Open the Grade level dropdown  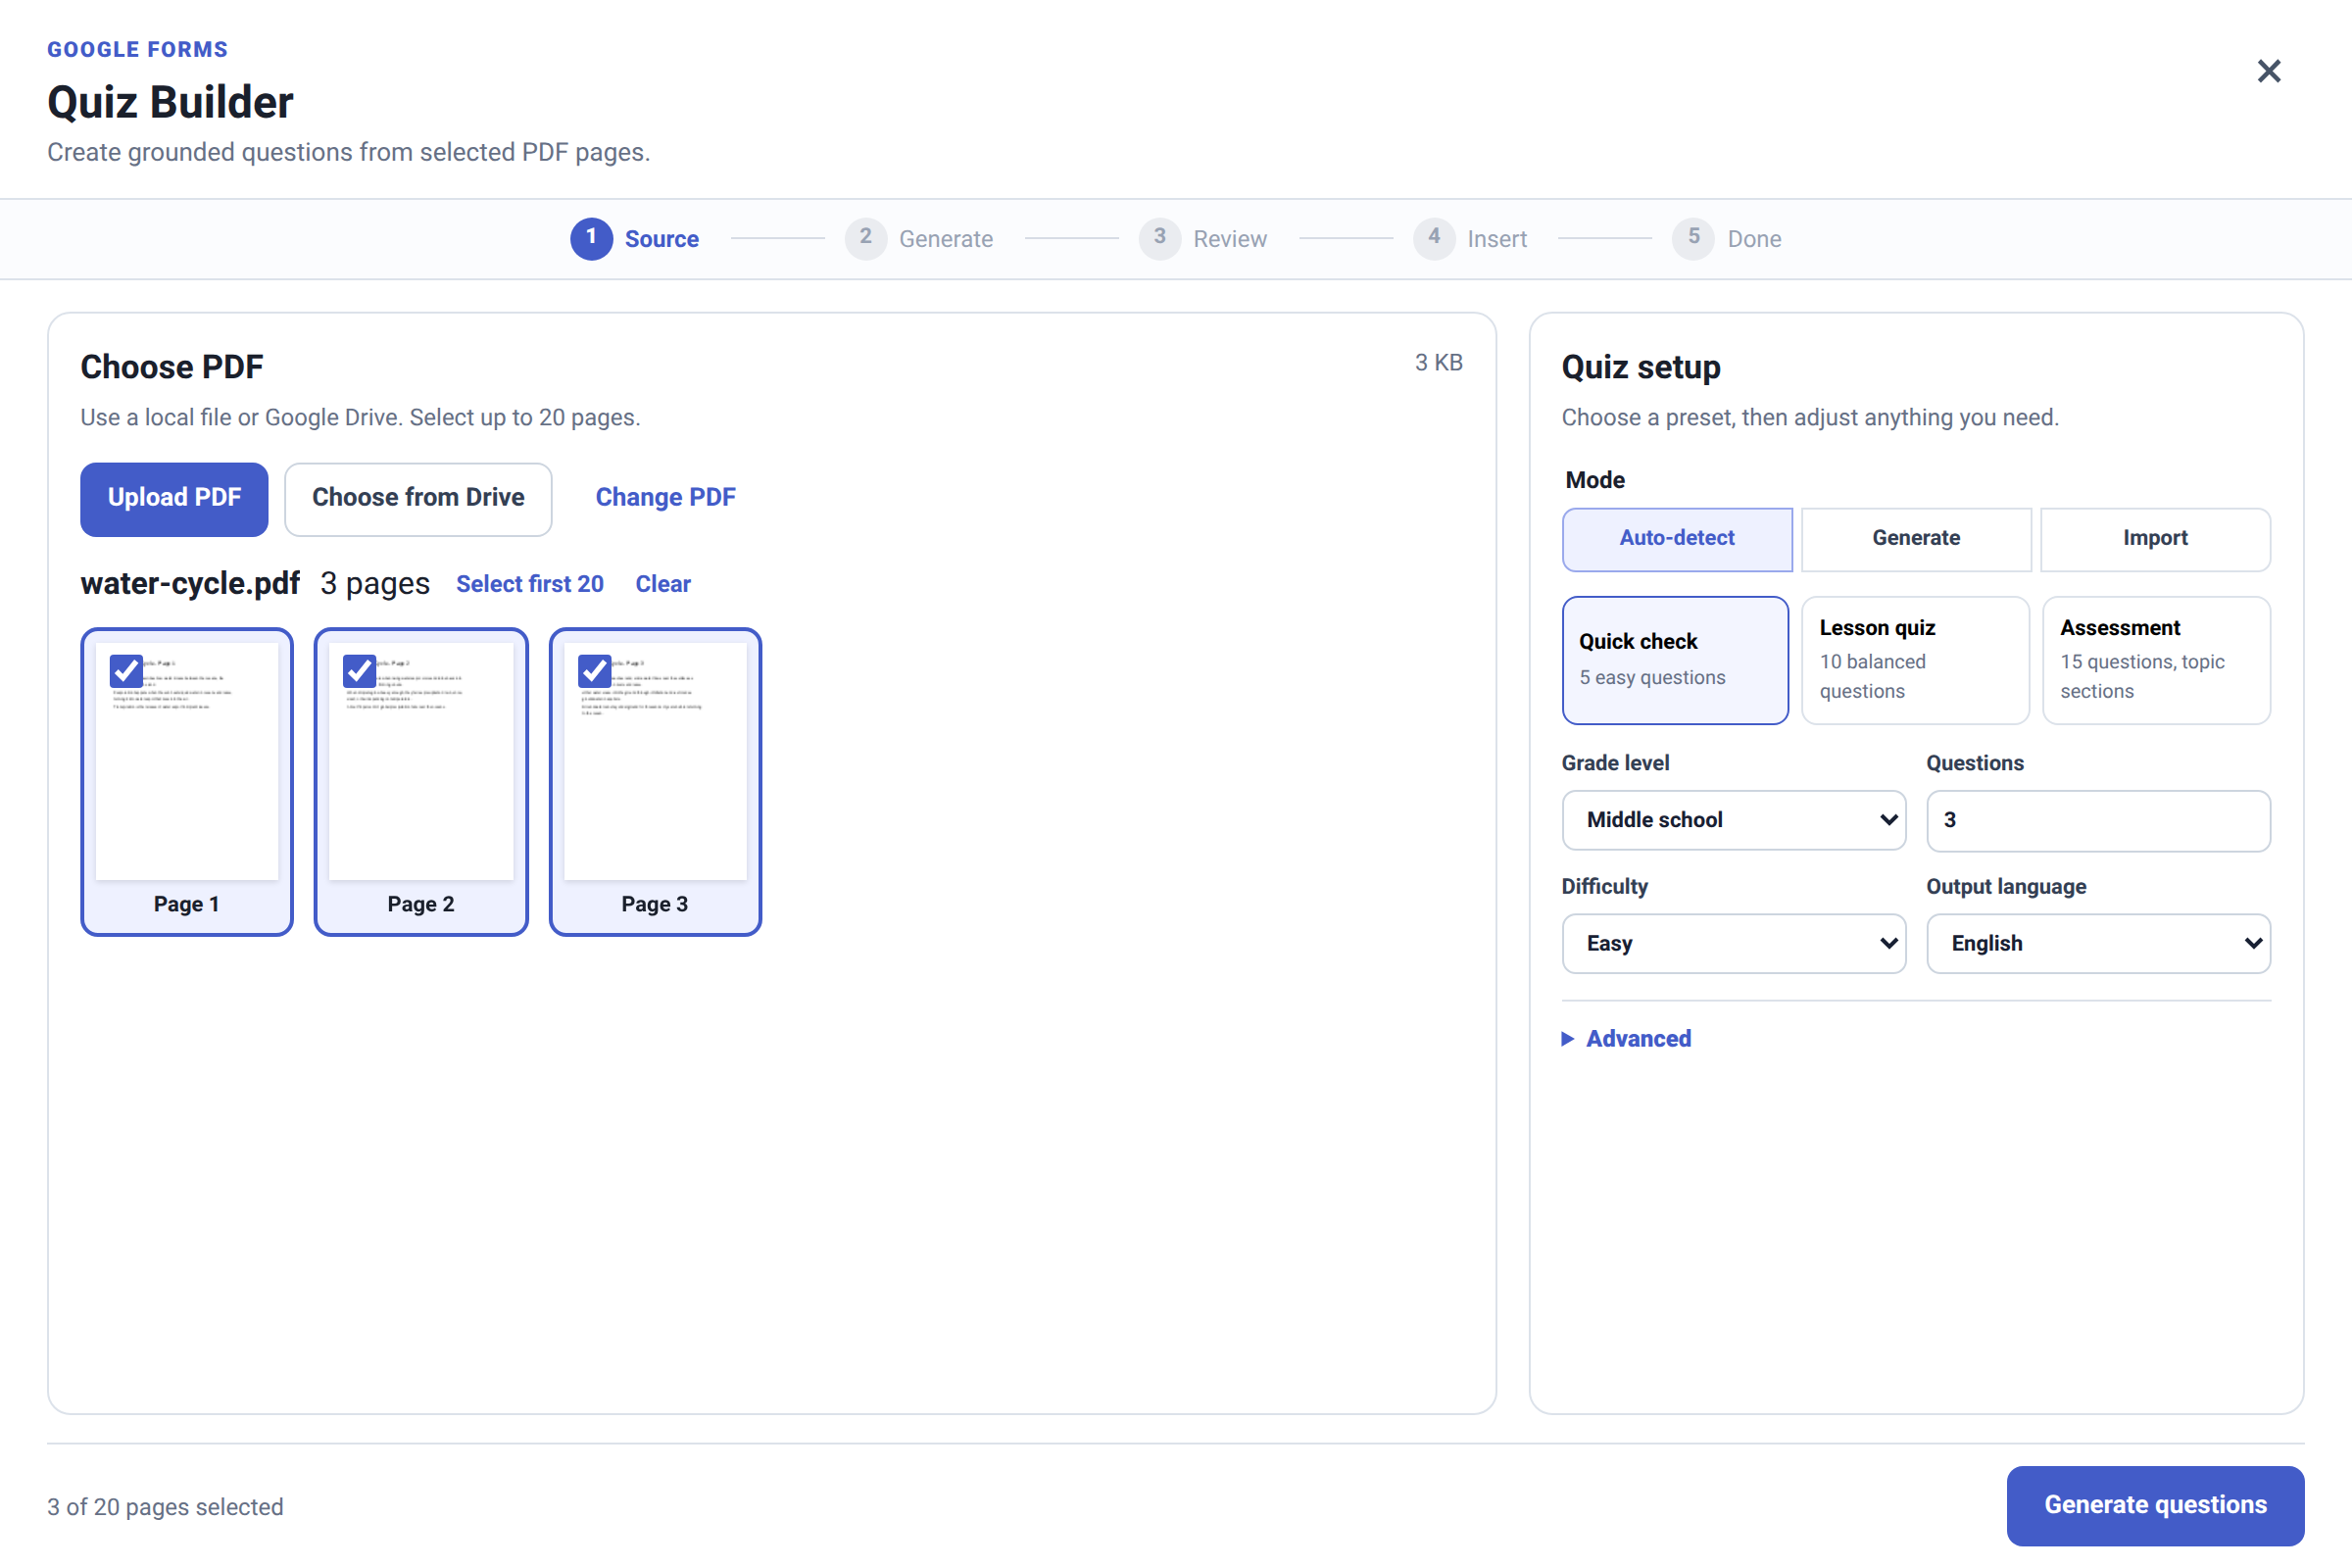tap(1734, 820)
